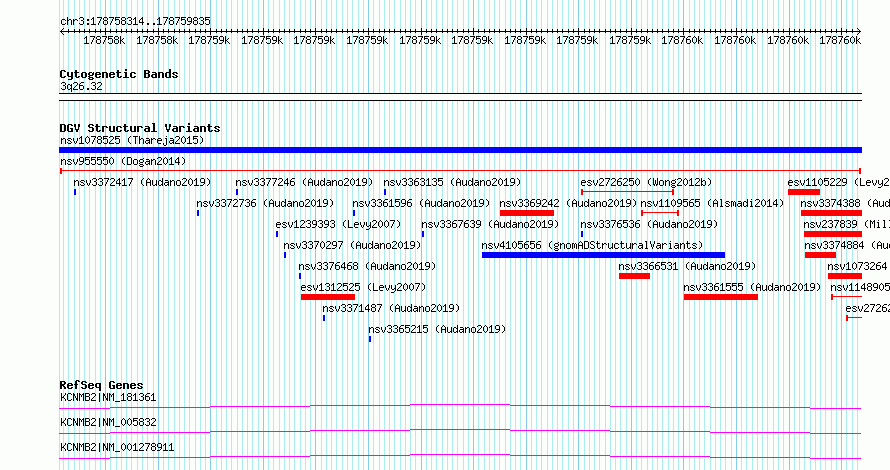Viewport: 890px width, 470px height.
Task: Click nsv4105656 (gnomADStructuralVariants) label
Action: [592, 245]
